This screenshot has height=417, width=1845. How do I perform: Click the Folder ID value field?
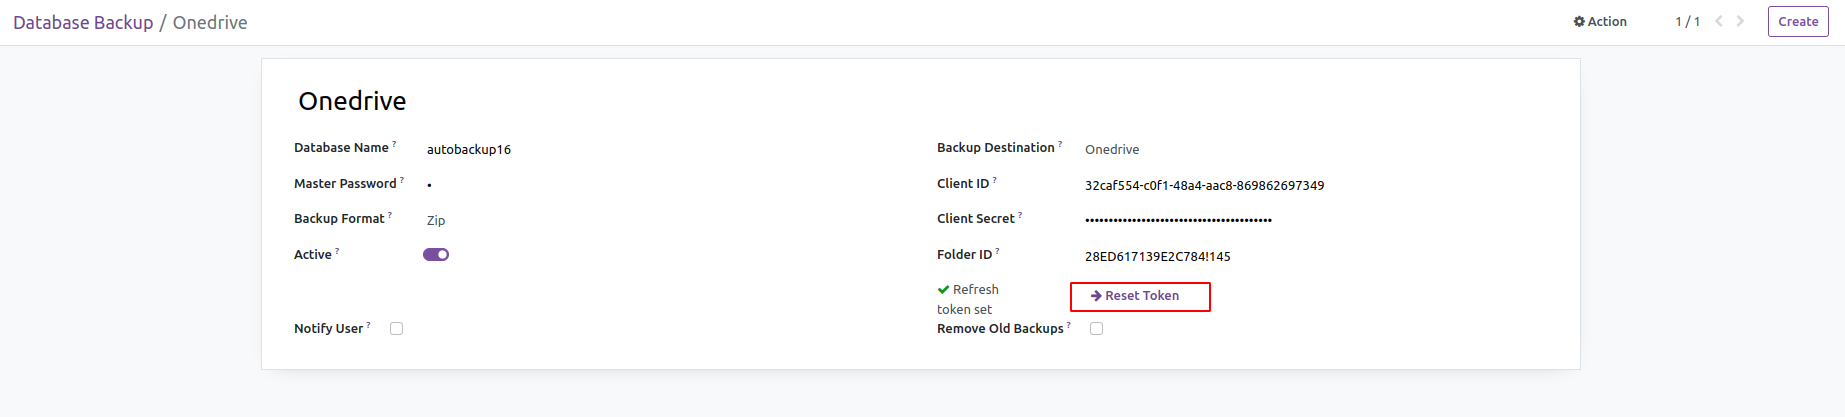click(1157, 257)
